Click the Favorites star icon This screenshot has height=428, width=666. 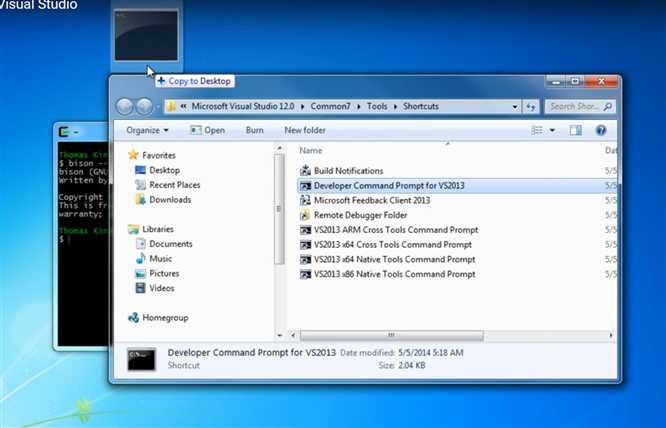(x=133, y=155)
